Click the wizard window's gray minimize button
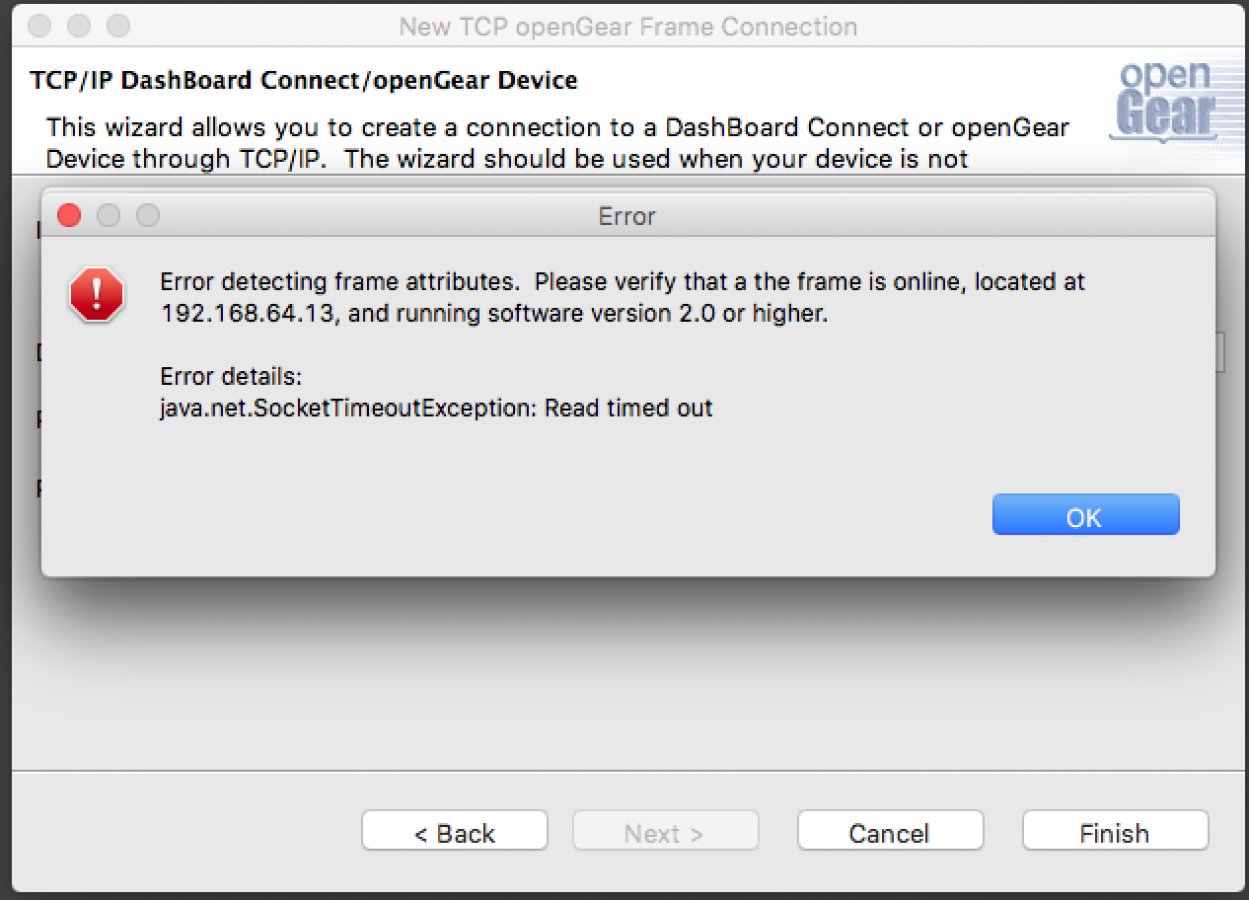The height and width of the screenshot is (900, 1249). pyautogui.click(x=79, y=25)
